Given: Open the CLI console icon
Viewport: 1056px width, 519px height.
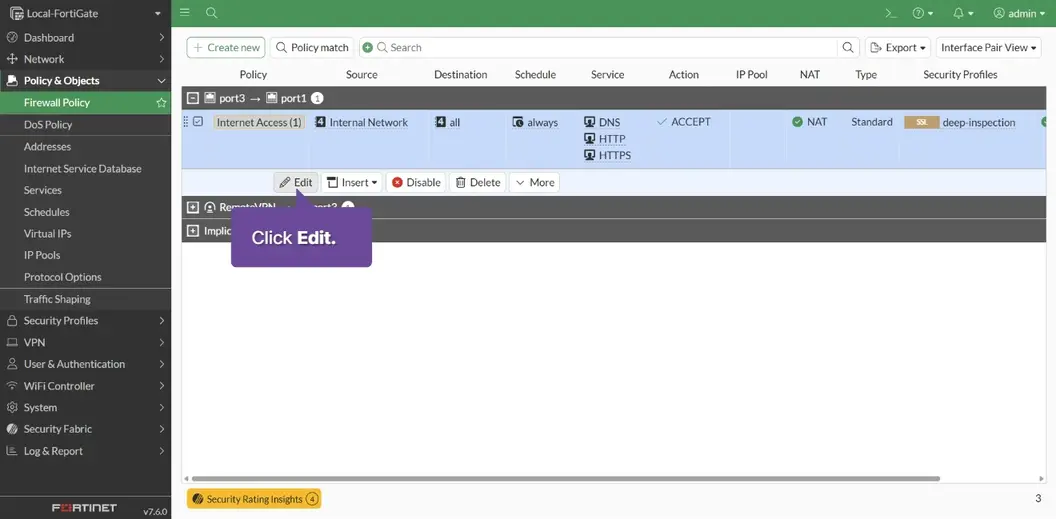Looking at the screenshot, I should click(891, 13).
